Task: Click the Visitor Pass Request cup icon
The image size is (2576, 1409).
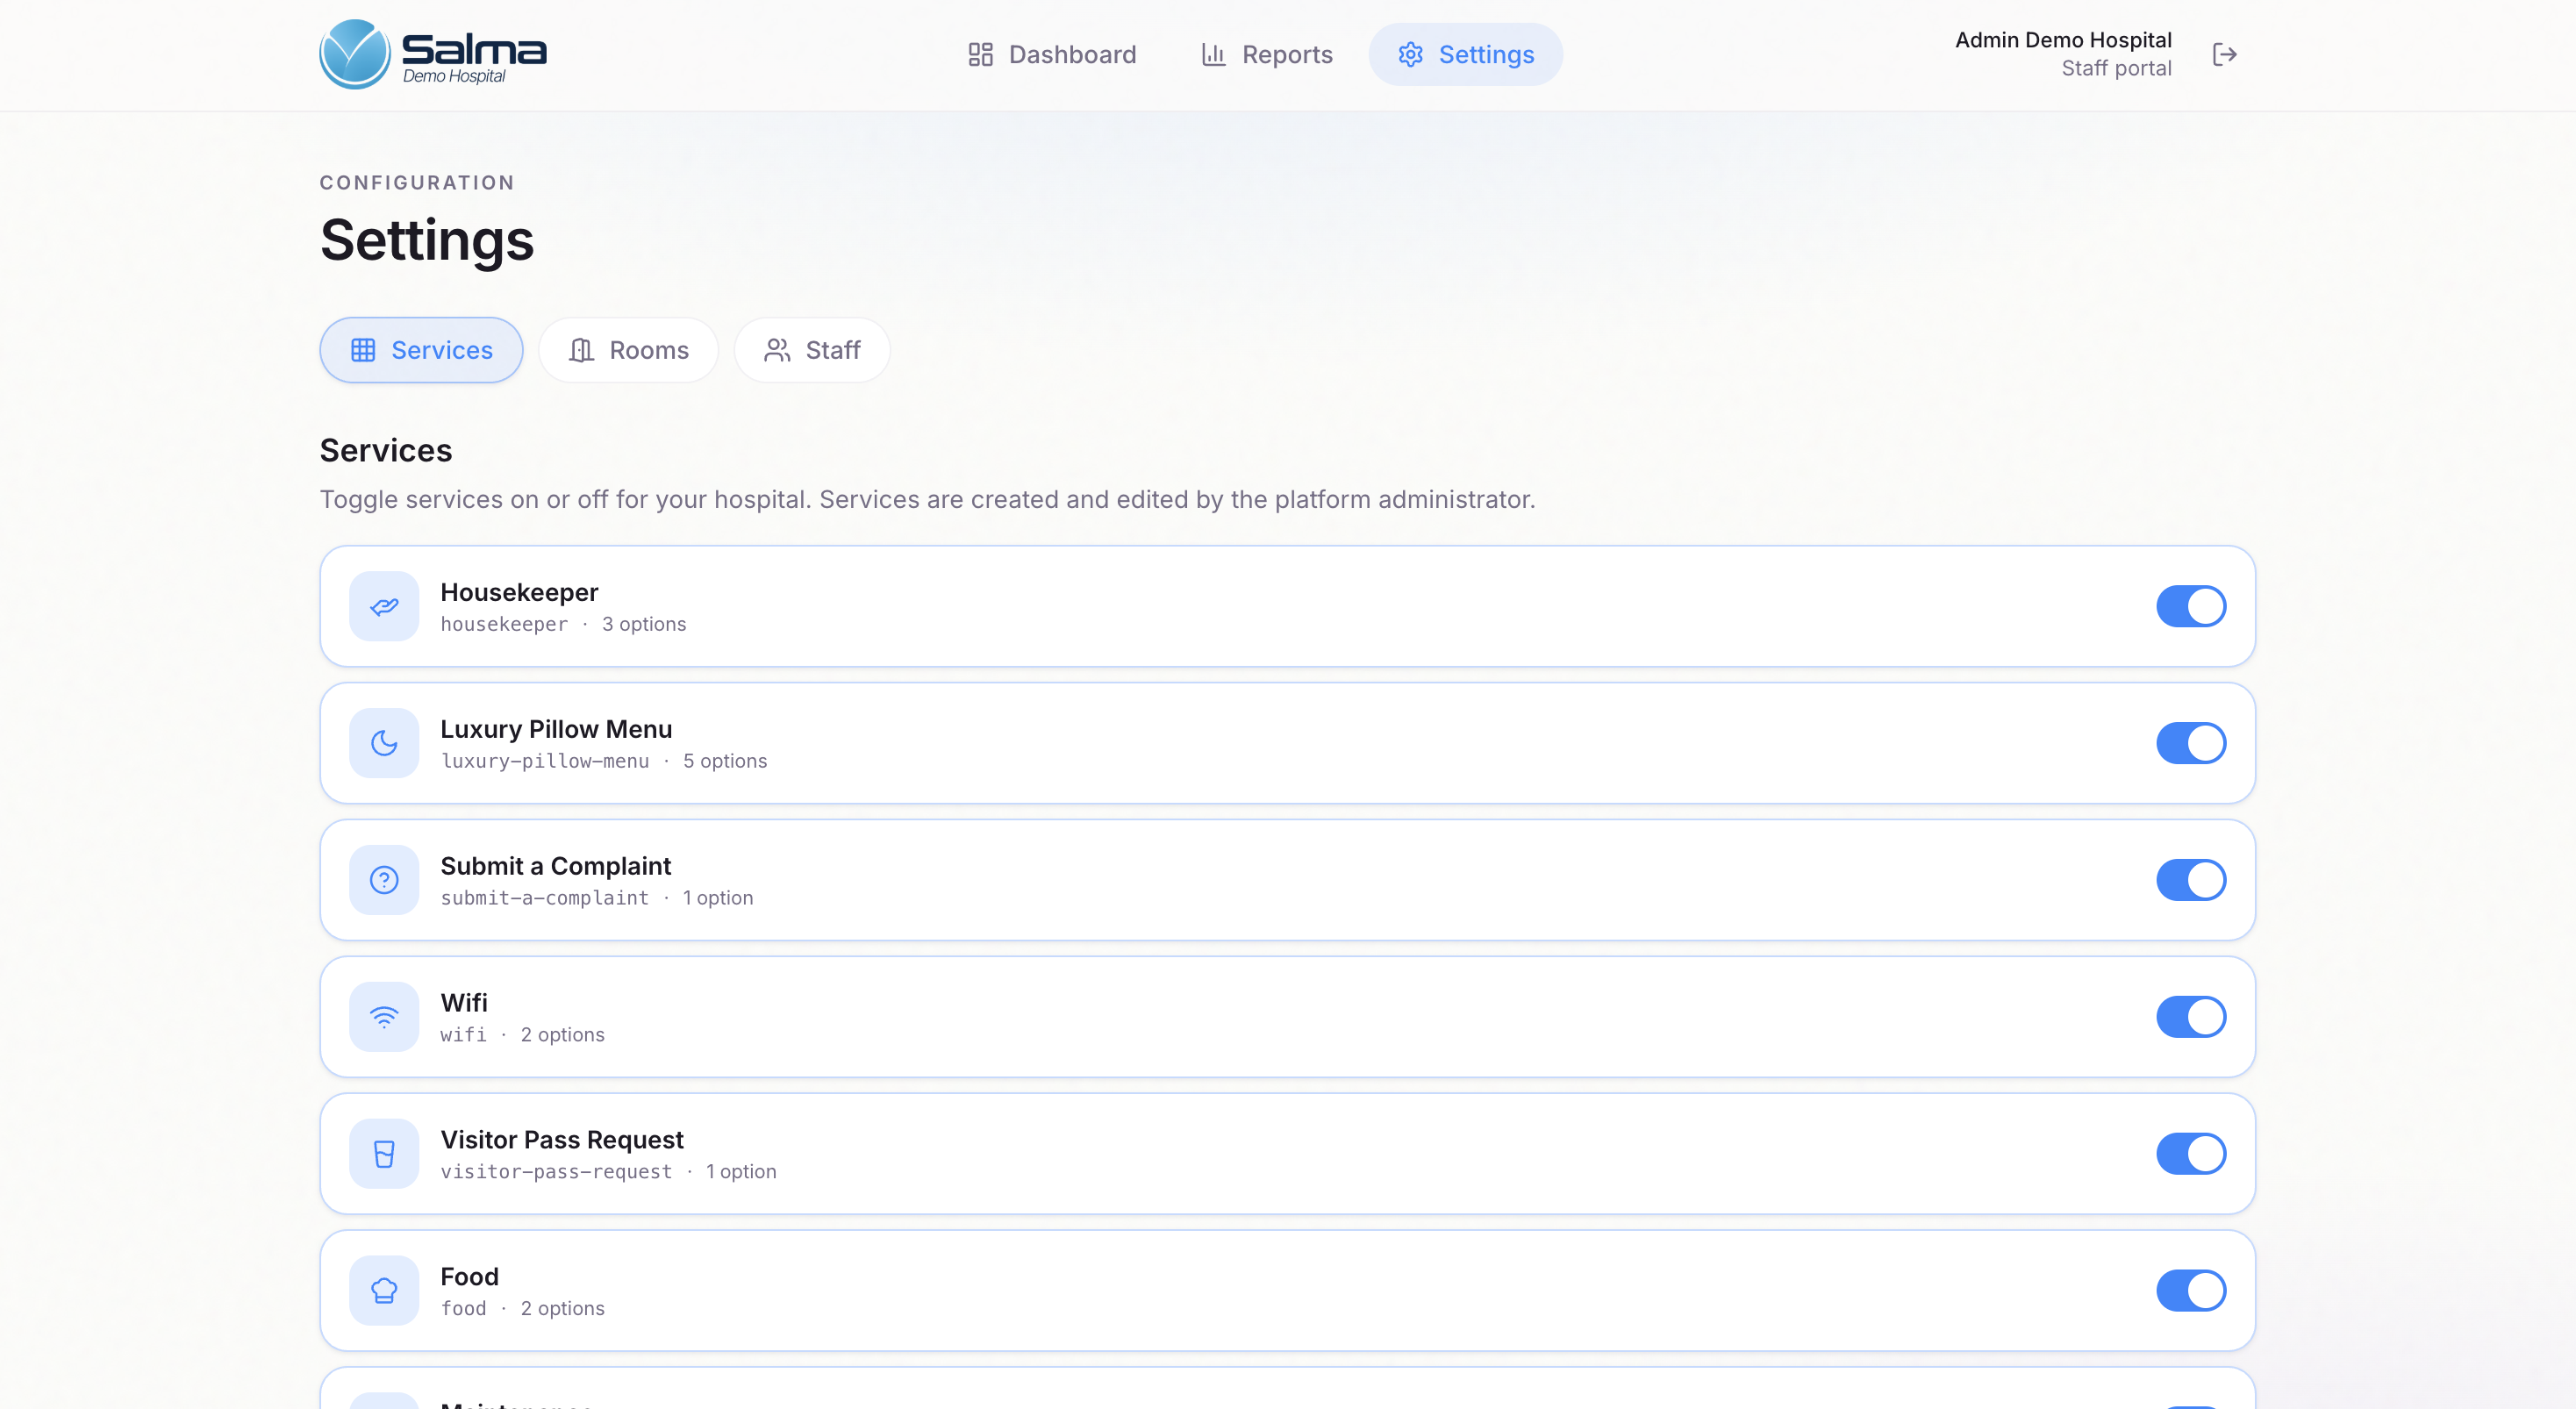Action: click(384, 1154)
